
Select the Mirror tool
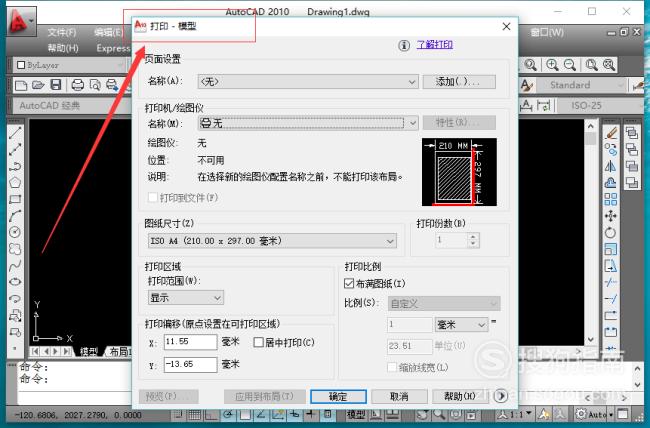[x=611, y=166]
